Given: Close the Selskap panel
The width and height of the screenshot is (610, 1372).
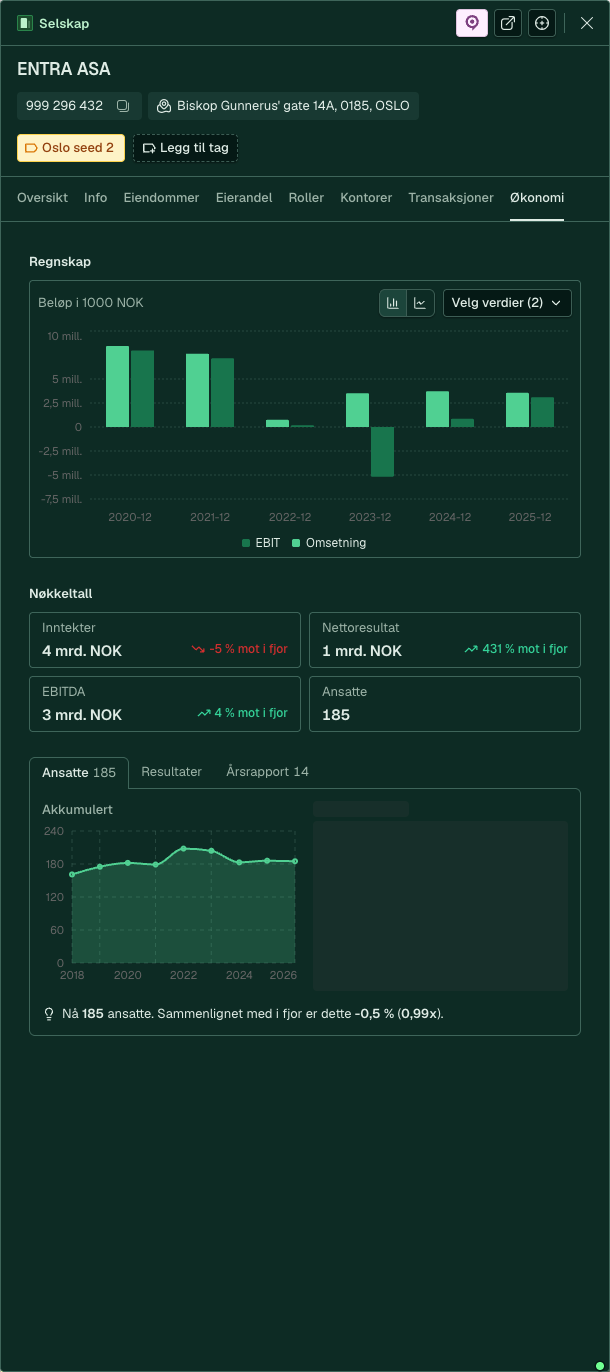Looking at the screenshot, I should click(x=587, y=23).
